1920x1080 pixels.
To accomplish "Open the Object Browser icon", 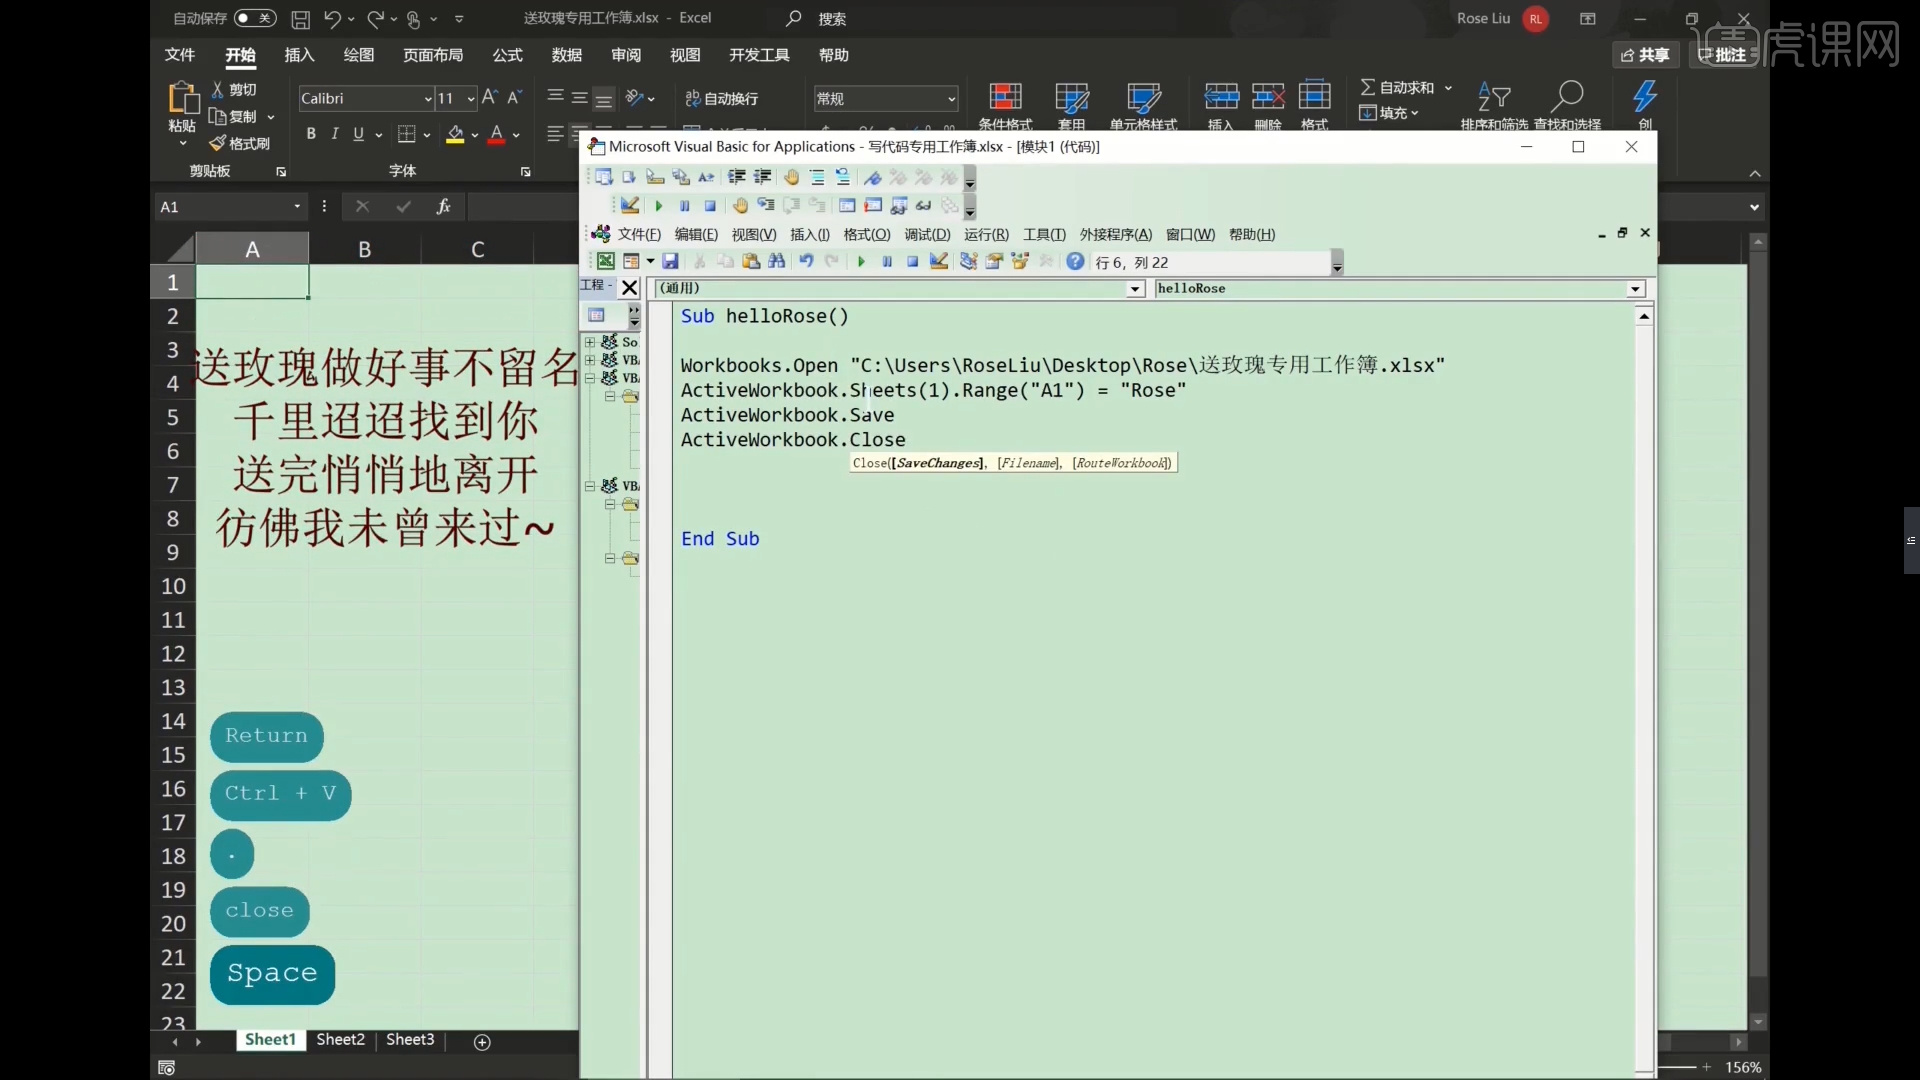I will [1020, 262].
